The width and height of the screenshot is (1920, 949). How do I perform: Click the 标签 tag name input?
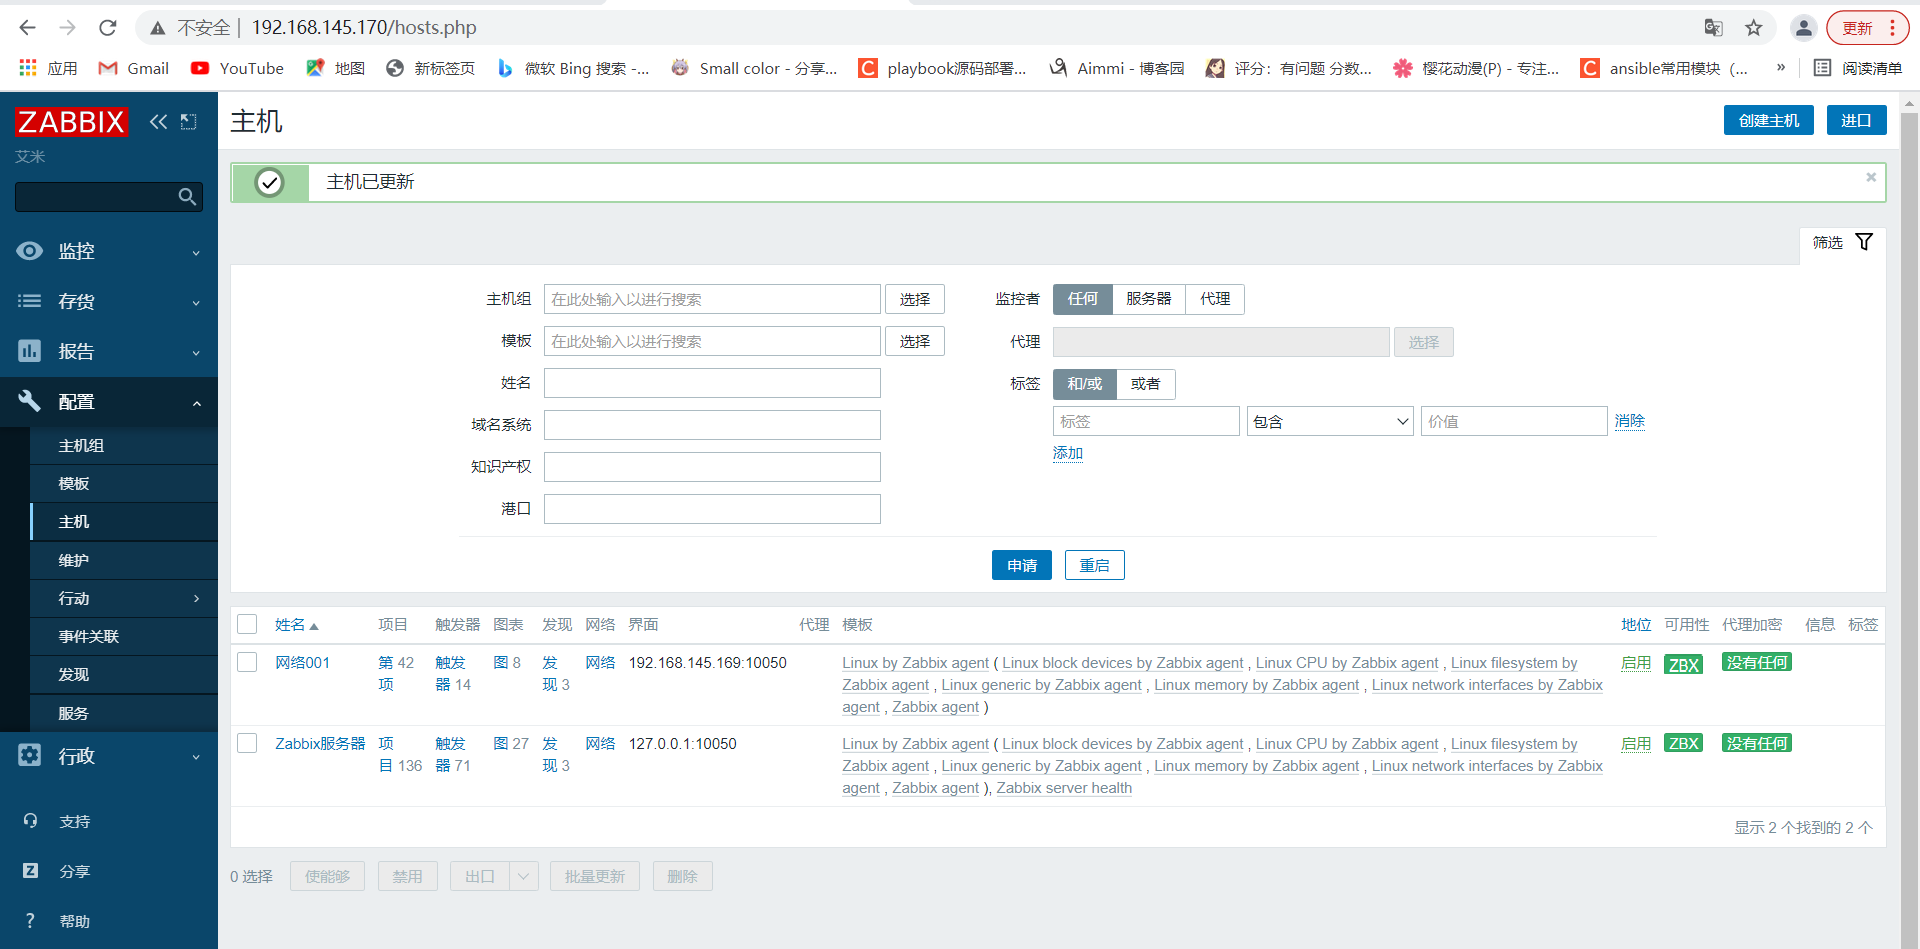(x=1146, y=421)
